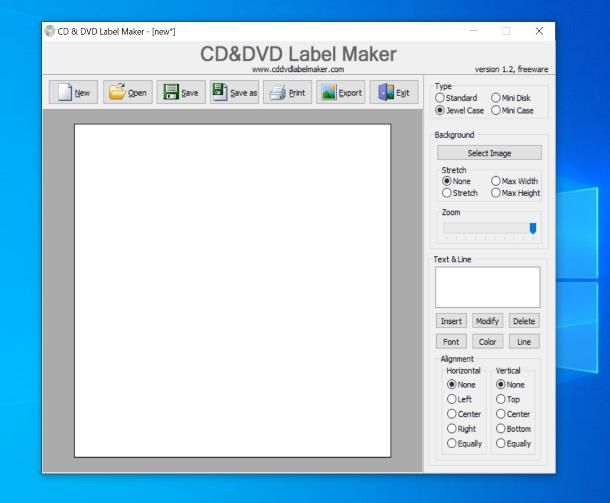Screen dimensions: 610x503
Task: Save the label with the Save floppy button
Action: [x=181, y=92]
